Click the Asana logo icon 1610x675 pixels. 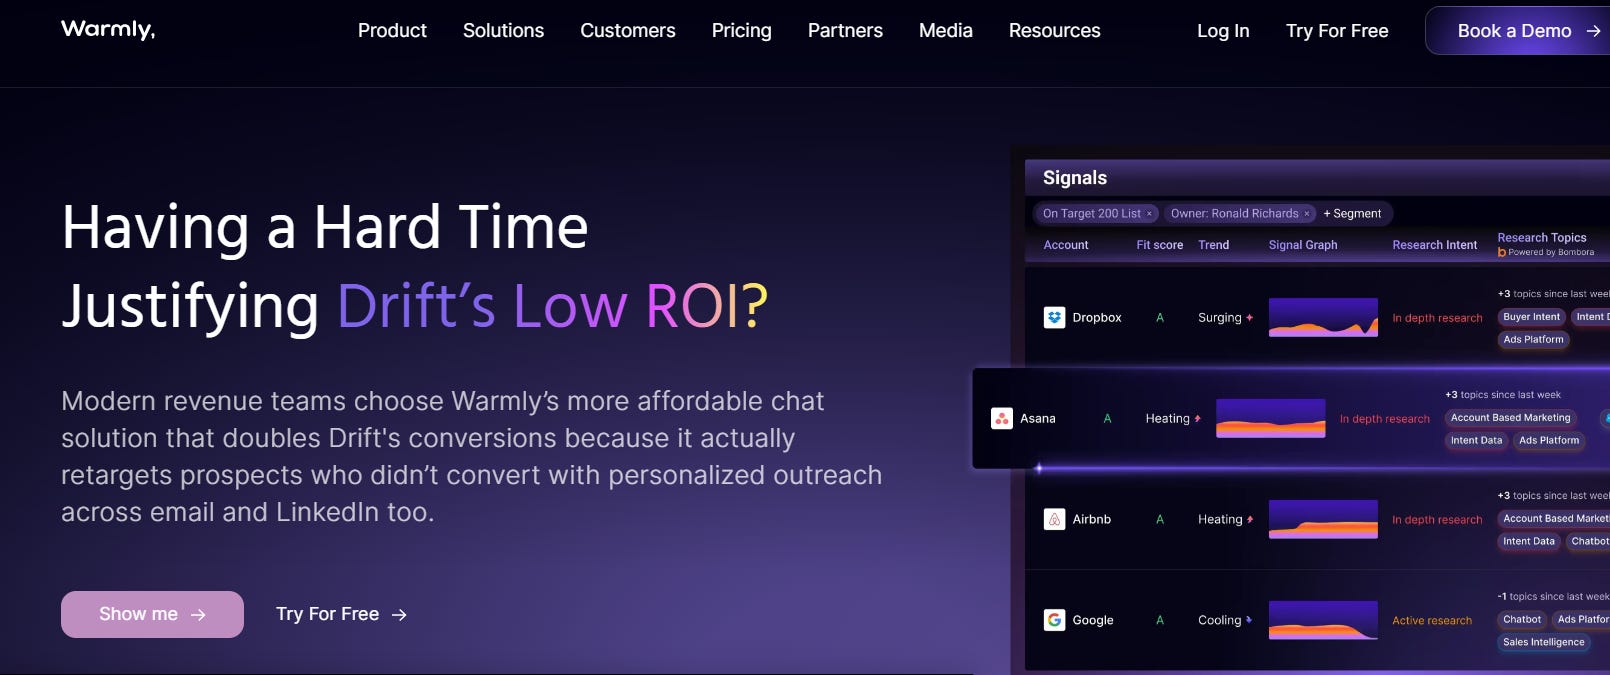[x=1002, y=419]
